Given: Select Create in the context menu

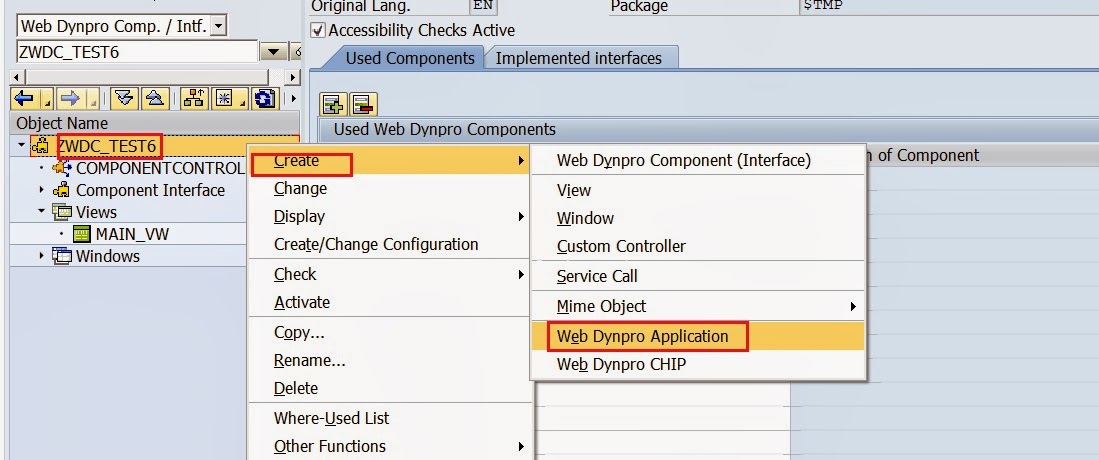Looking at the screenshot, I should click(389, 161).
